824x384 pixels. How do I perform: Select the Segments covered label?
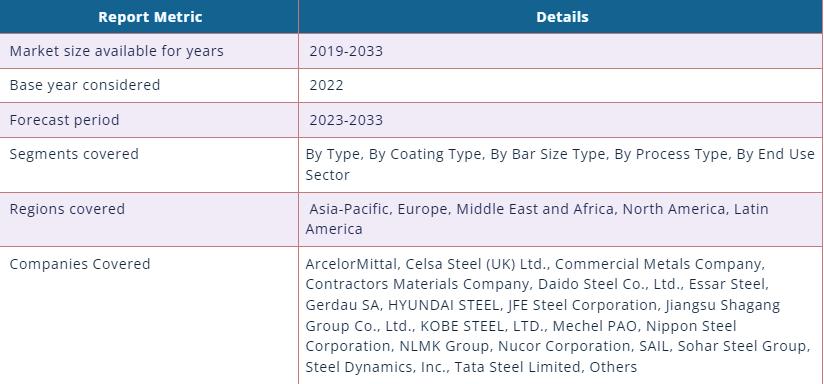(74, 154)
